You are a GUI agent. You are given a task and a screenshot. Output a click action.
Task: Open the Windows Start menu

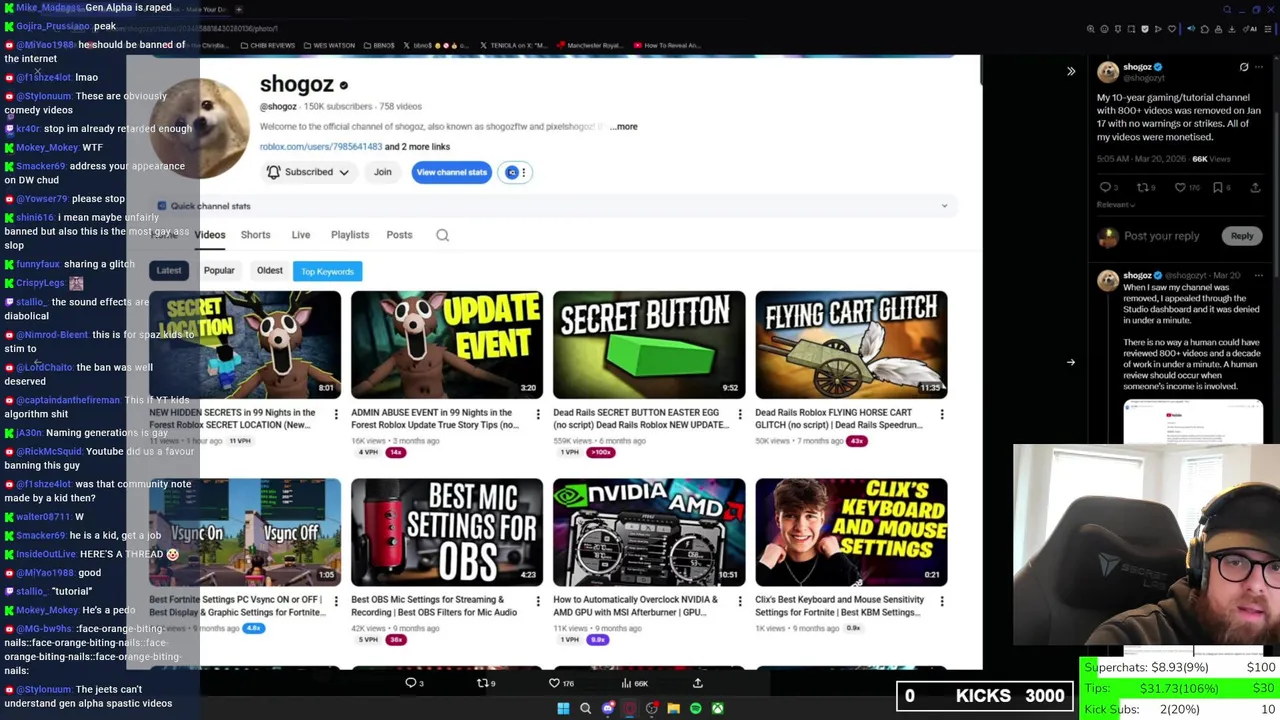pyautogui.click(x=563, y=708)
